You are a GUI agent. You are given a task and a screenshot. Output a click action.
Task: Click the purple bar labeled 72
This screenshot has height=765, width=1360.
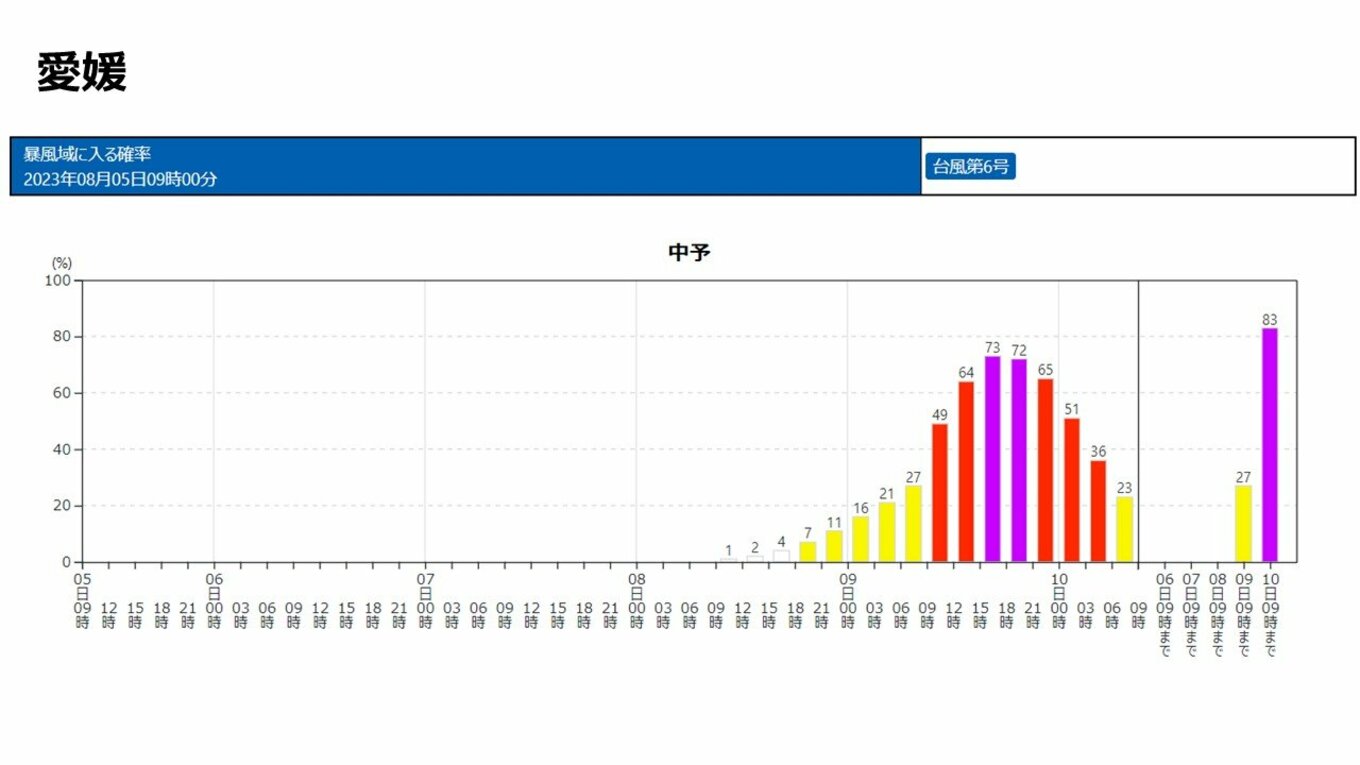click(1019, 460)
